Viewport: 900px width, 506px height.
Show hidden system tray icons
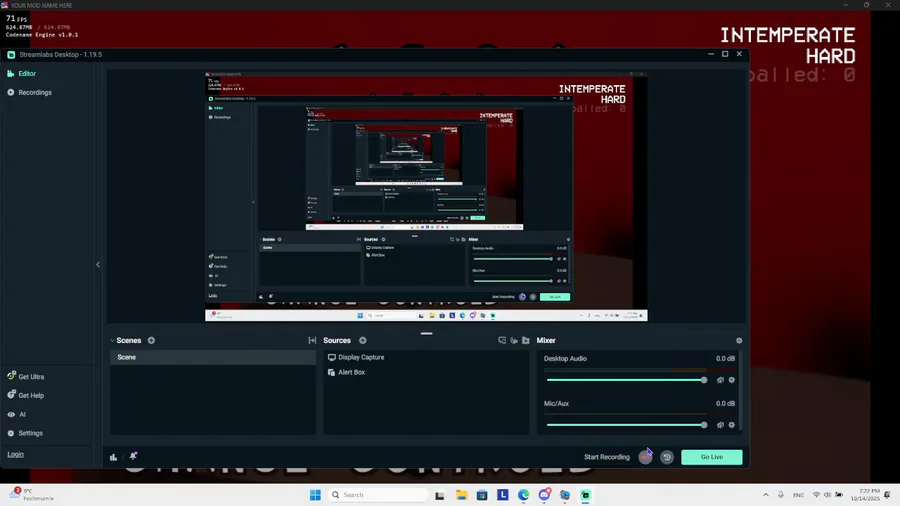[x=766, y=495]
